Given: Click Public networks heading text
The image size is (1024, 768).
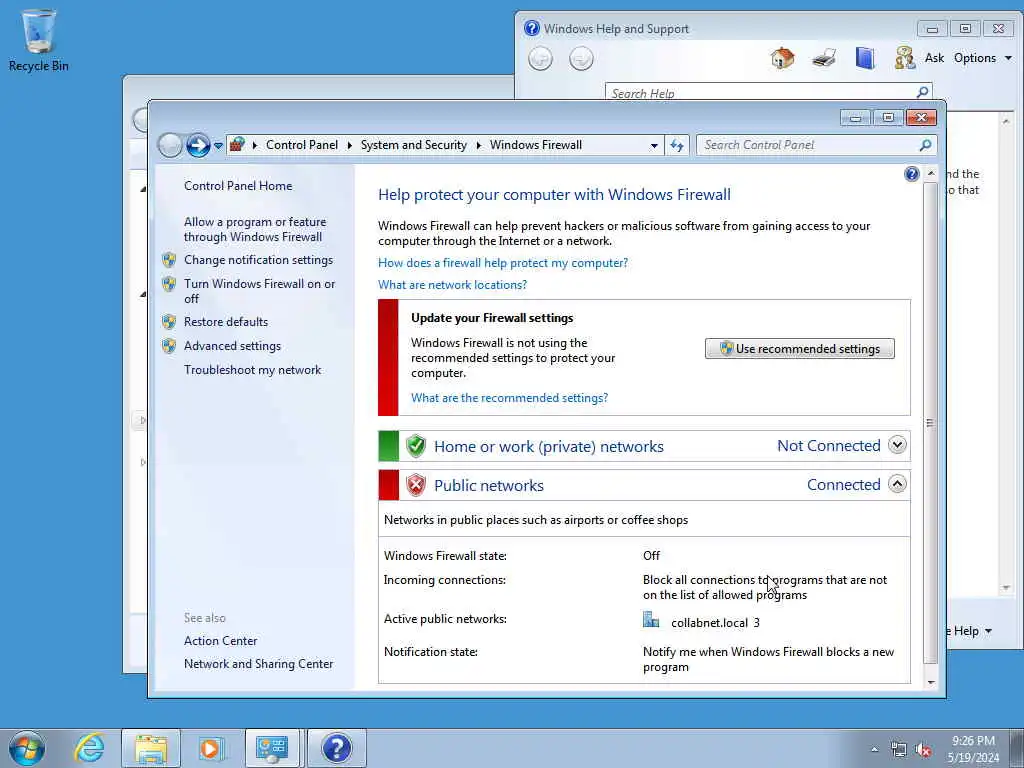Looking at the screenshot, I should tap(488, 486).
